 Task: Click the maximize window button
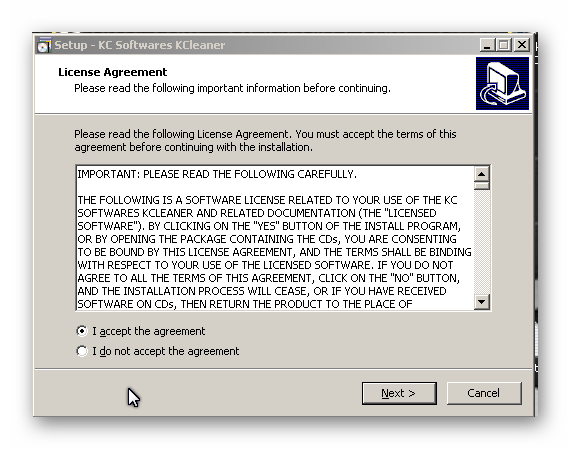504,45
